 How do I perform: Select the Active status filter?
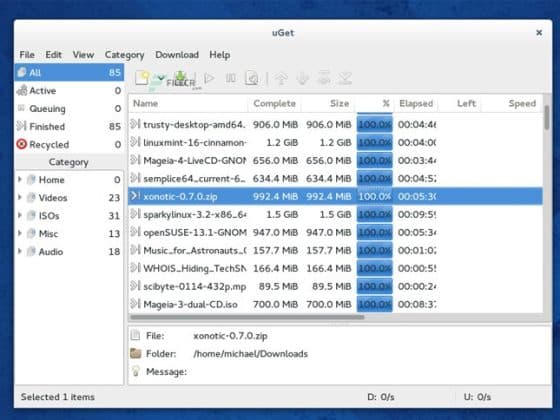pyautogui.click(x=69, y=90)
